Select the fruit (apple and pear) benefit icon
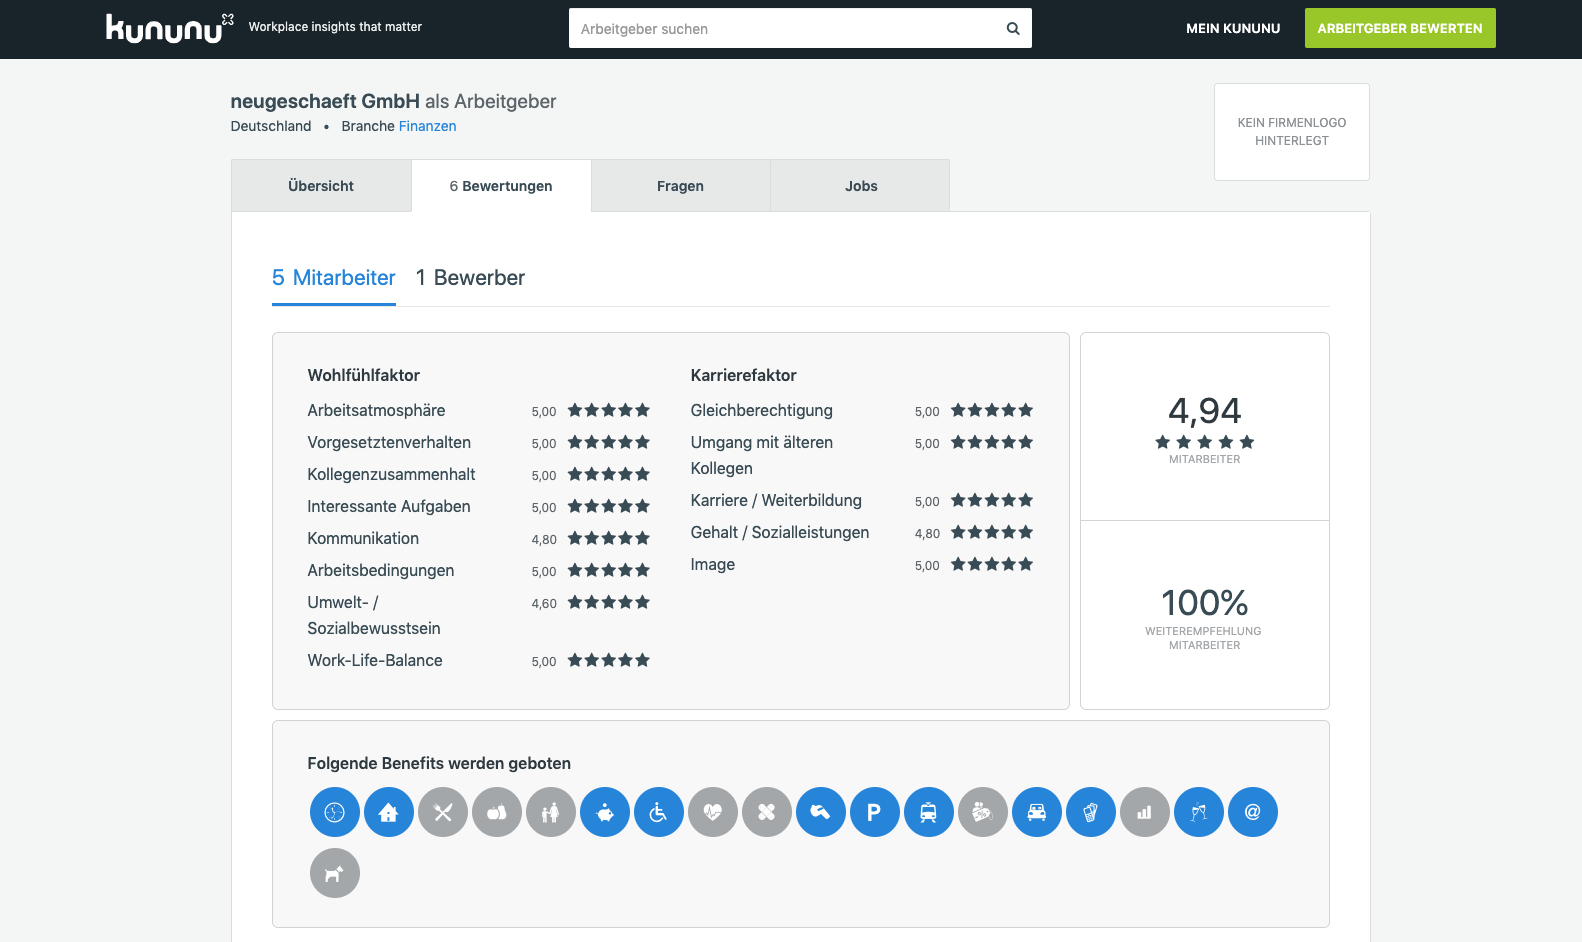Screen dimensions: 1582x942 [497, 812]
